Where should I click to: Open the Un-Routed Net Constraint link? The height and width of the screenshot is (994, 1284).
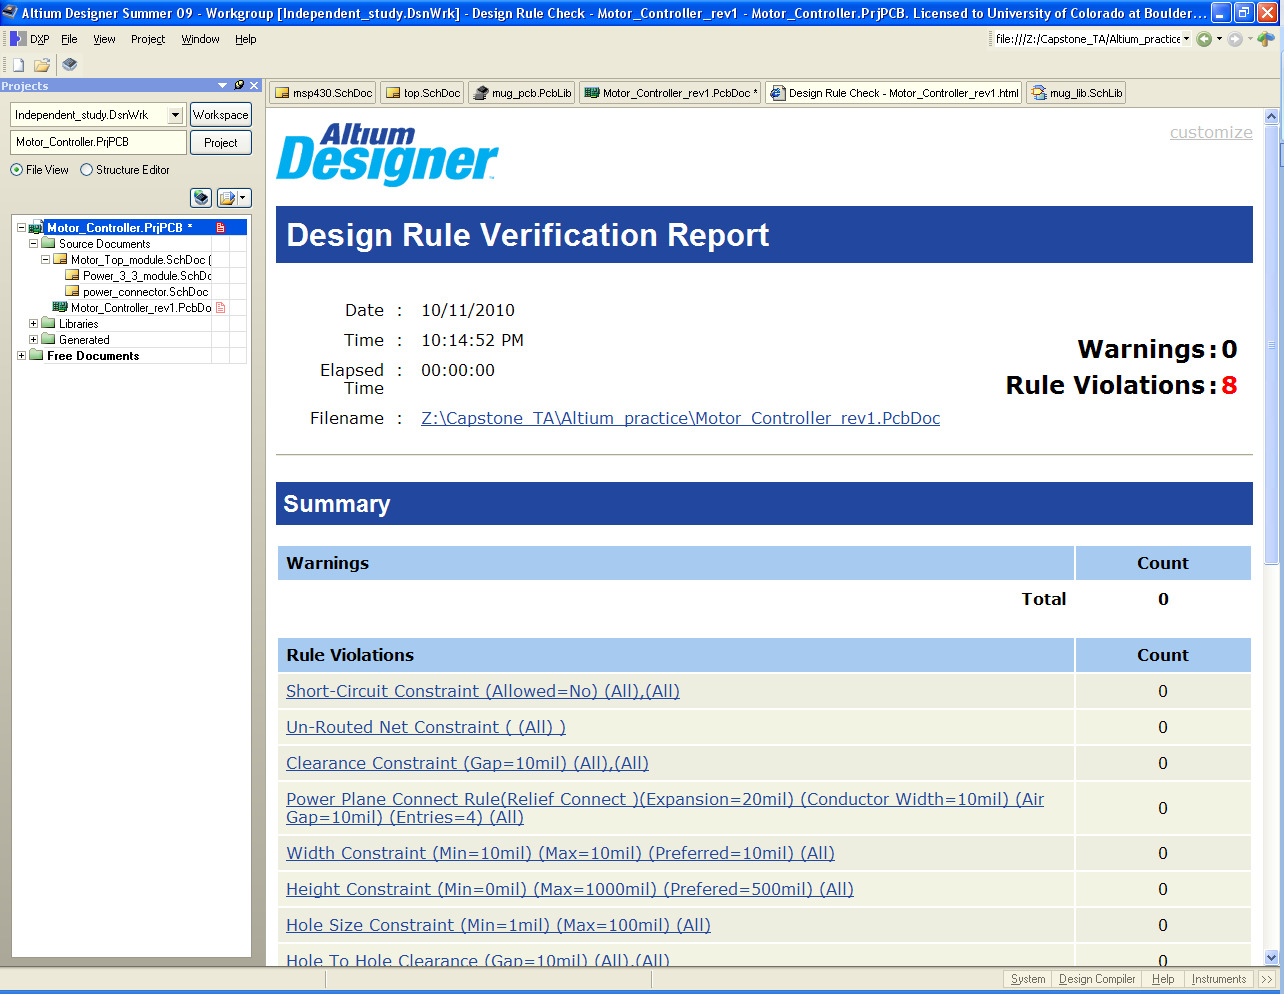(426, 727)
